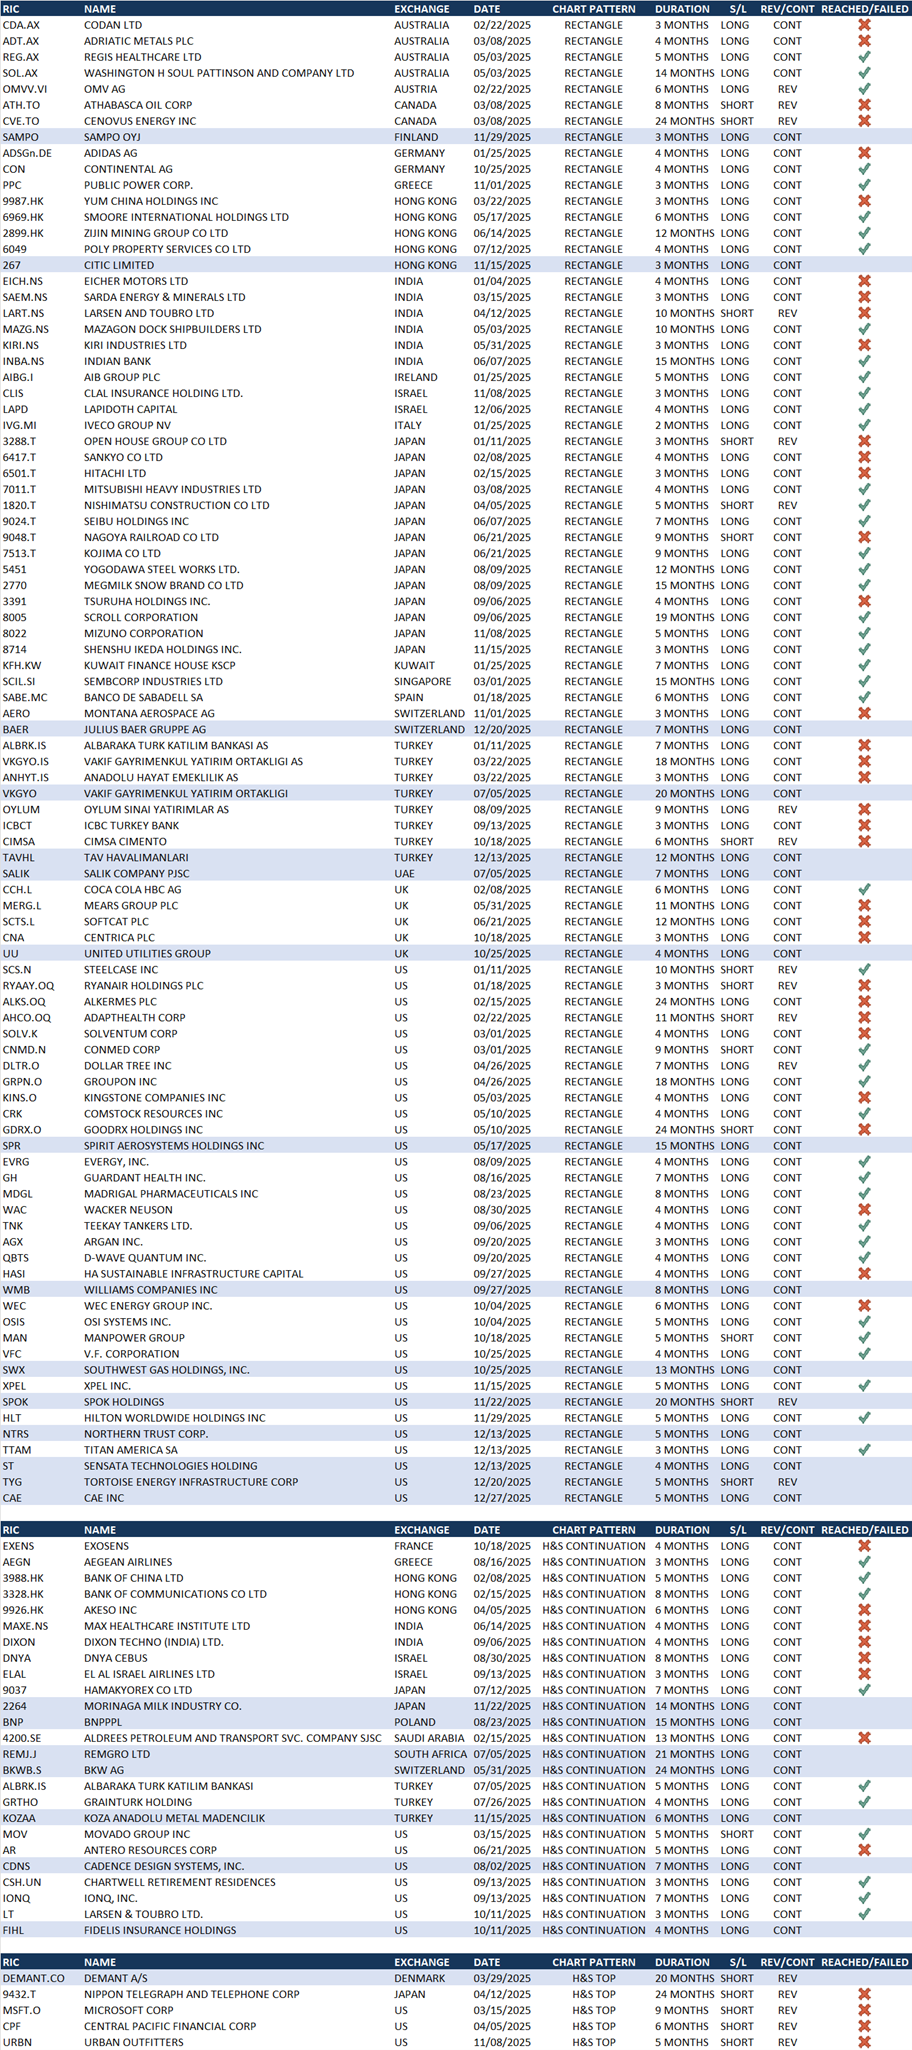The image size is (912, 2050).
Task: Click the red cross in Codan Ltd row
Action: click(x=864, y=25)
